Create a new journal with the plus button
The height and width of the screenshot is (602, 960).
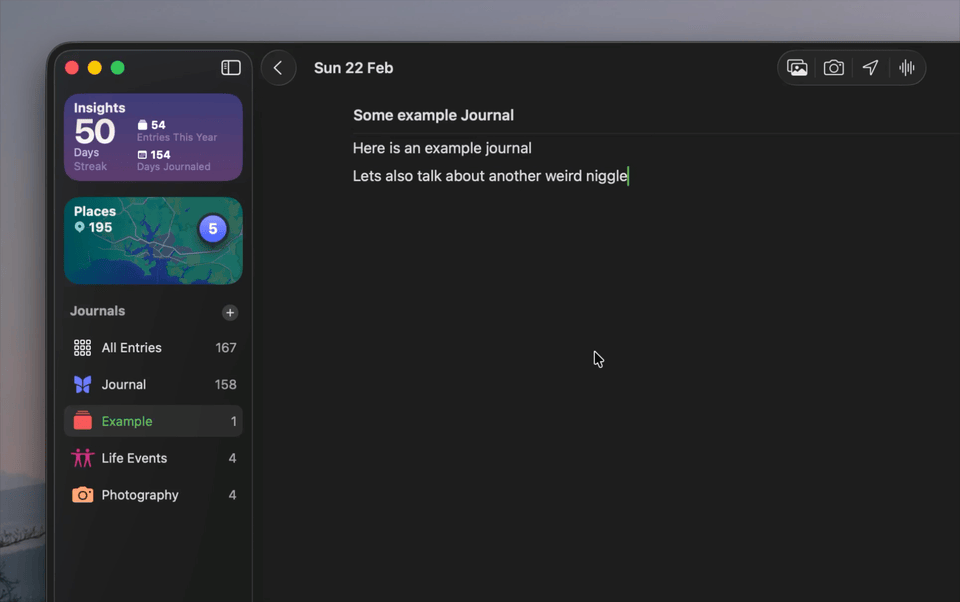229,312
